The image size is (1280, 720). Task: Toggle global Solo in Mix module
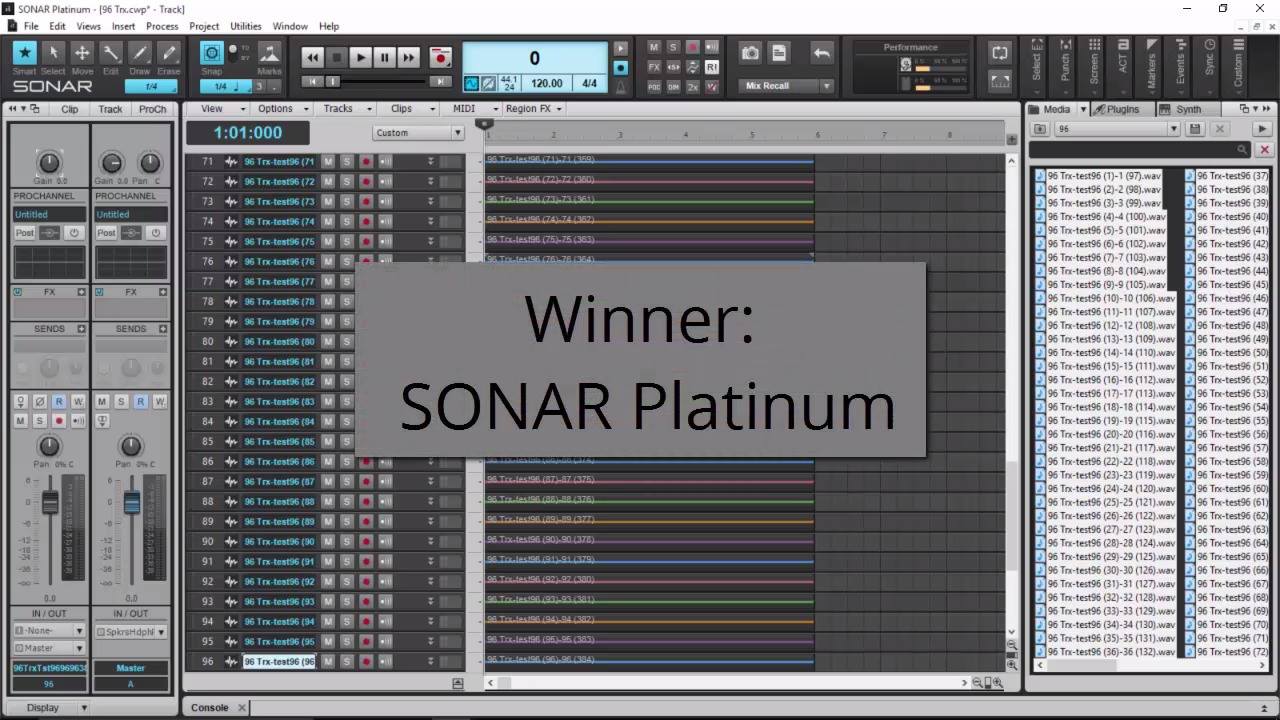673,47
